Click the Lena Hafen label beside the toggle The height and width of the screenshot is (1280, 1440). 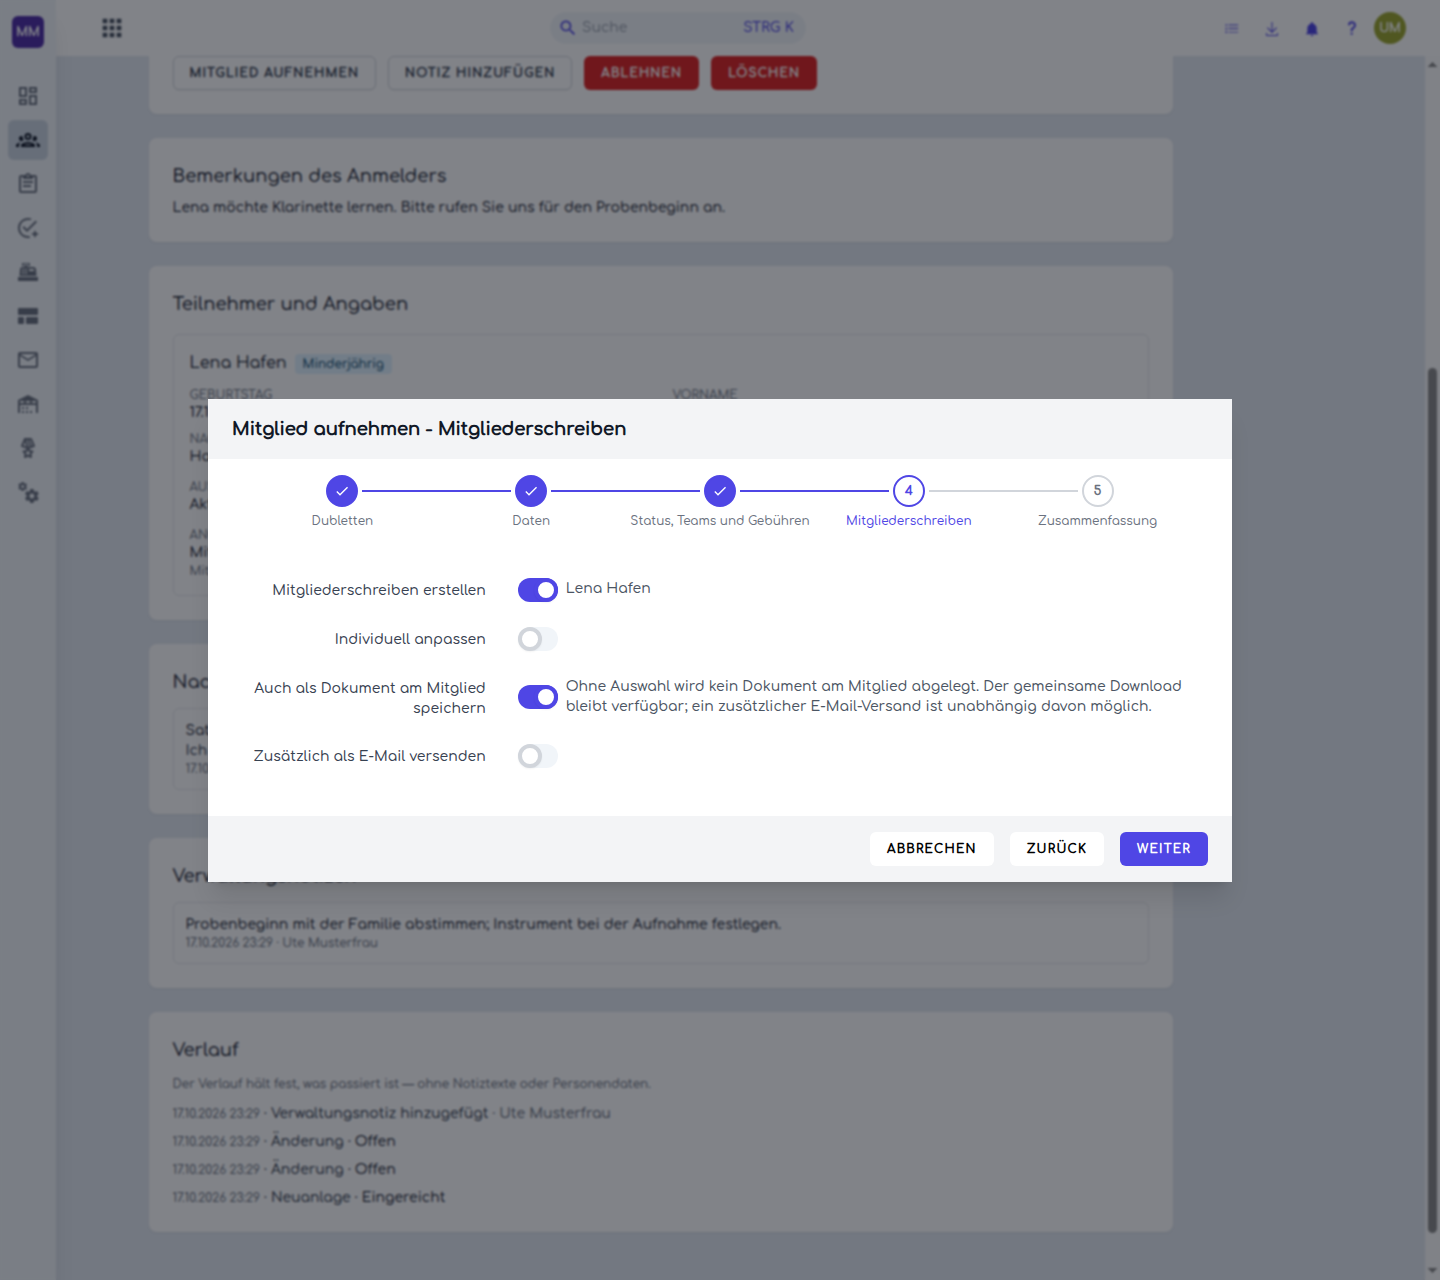pos(608,588)
